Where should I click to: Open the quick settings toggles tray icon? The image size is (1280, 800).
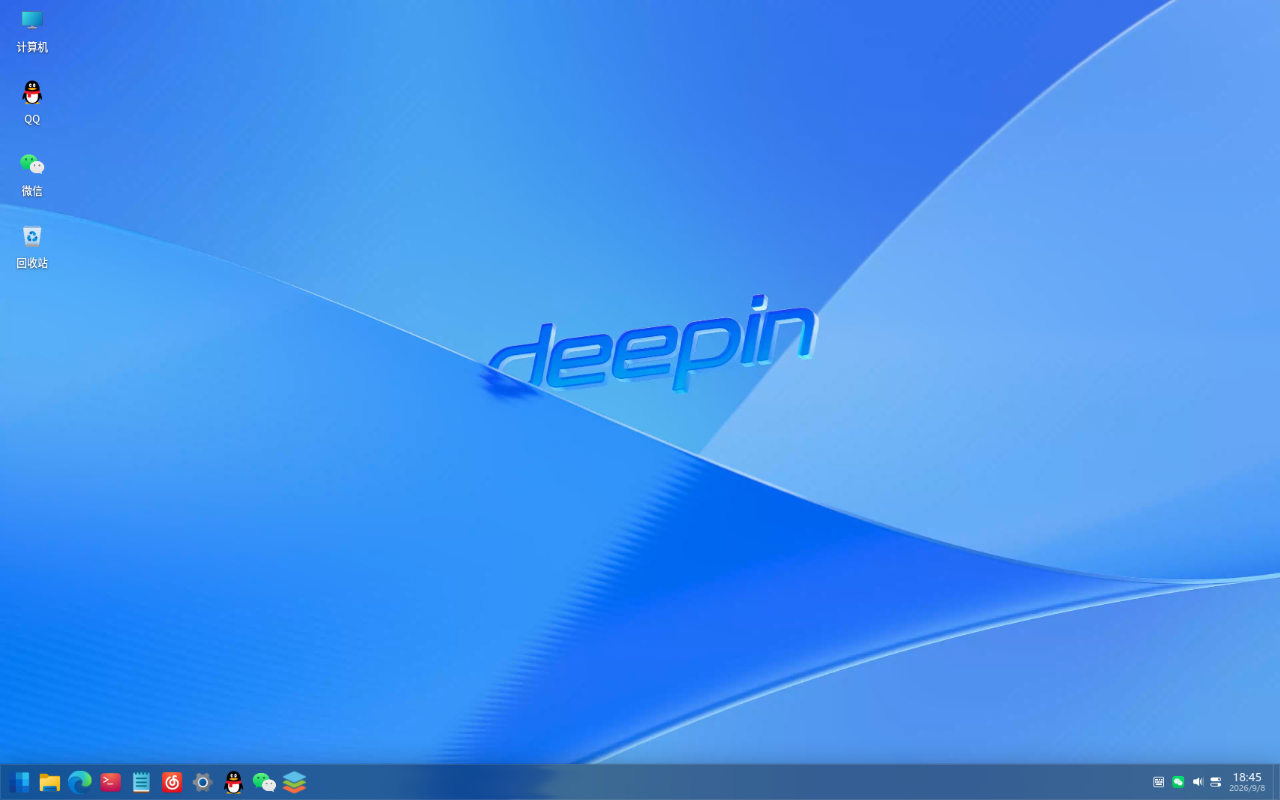[1216, 782]
